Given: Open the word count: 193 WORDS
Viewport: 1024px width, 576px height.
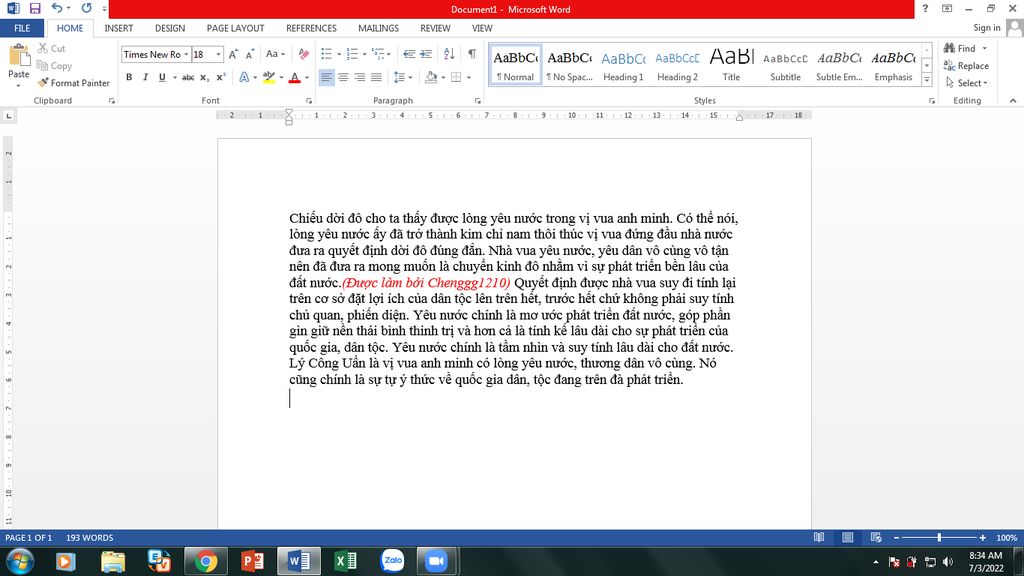Looking at the screenshot, I should (x=89, y=537).
